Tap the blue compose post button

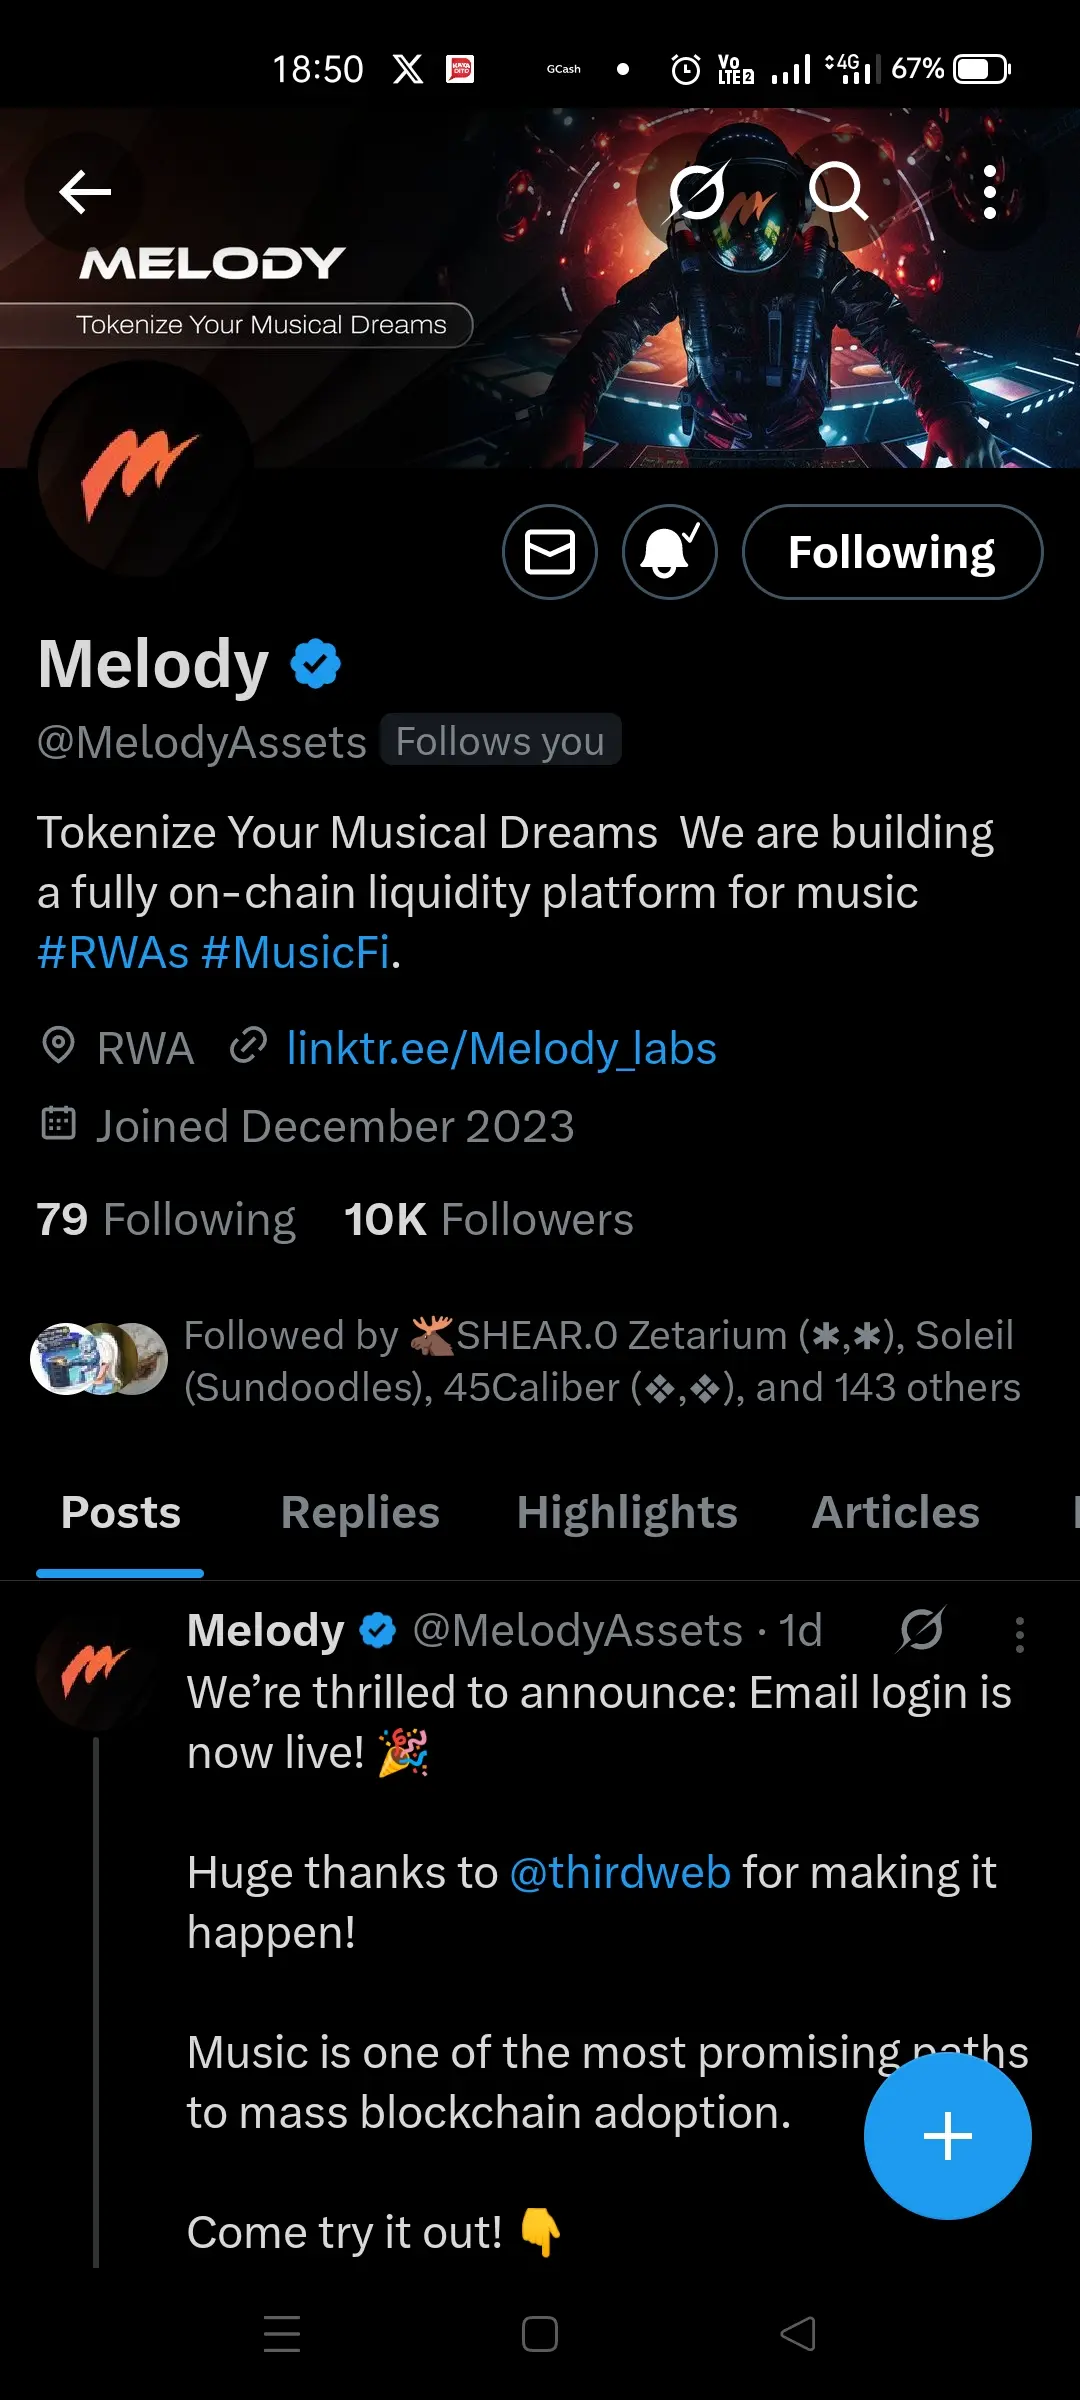[x=947, y=2136]
